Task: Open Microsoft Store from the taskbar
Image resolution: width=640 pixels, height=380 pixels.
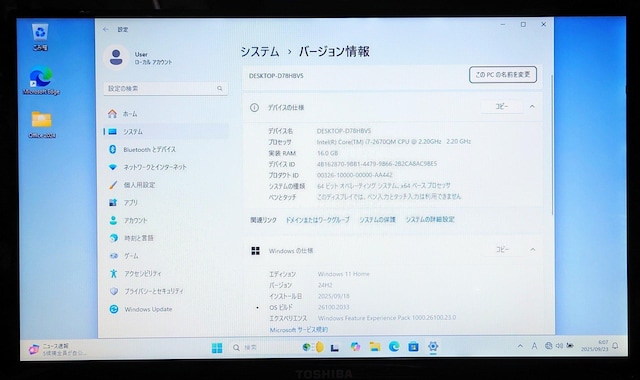Action: [413, 347]
